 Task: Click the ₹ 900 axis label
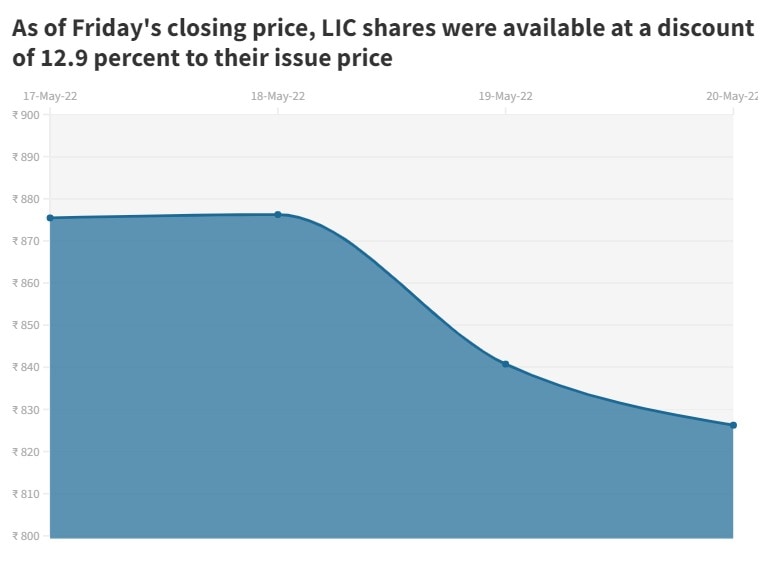25,115
